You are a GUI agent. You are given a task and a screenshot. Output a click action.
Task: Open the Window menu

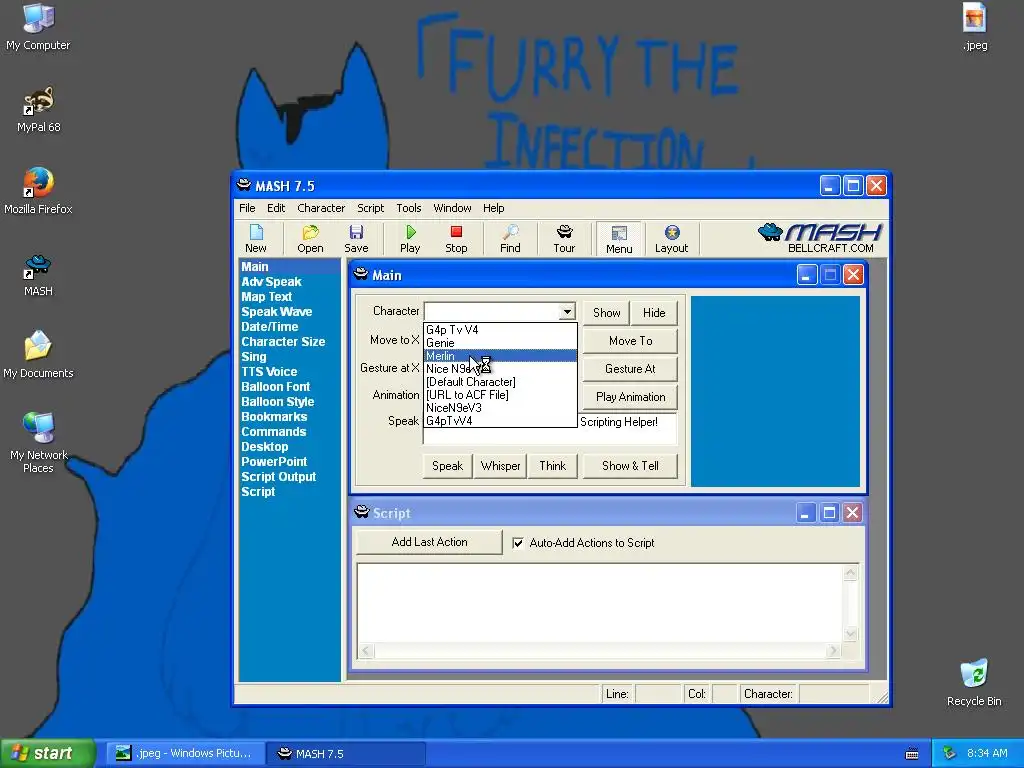(452, 208)
